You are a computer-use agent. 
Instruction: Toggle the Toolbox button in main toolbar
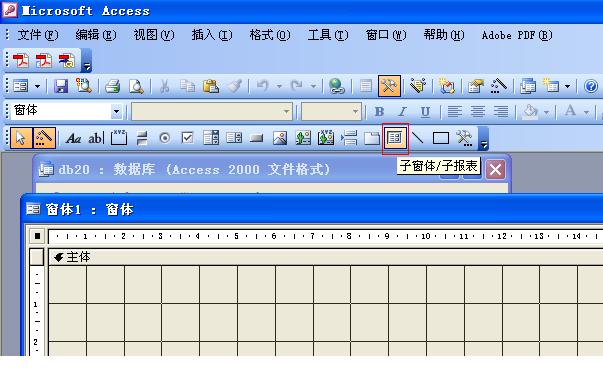pos(389,86)
